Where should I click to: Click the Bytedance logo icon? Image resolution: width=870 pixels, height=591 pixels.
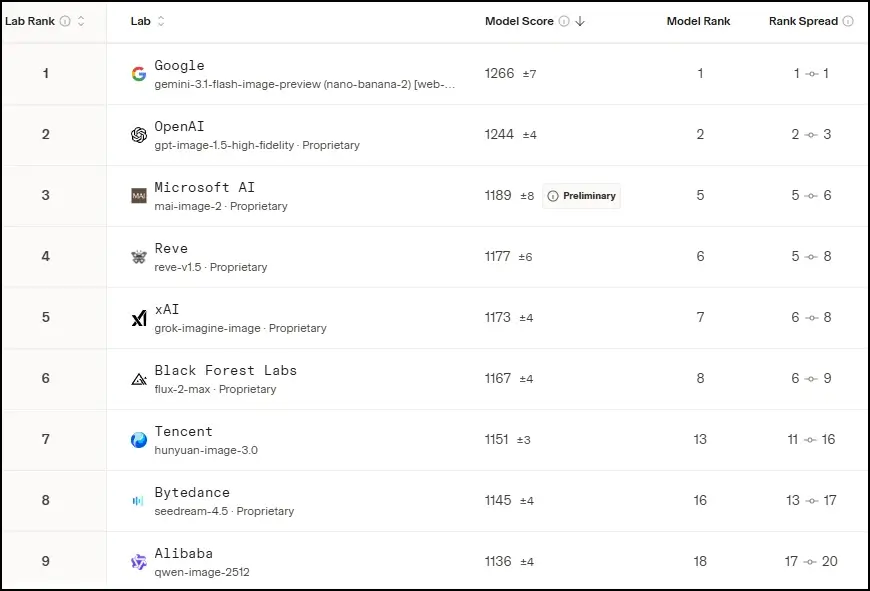[x=139, y=501]
